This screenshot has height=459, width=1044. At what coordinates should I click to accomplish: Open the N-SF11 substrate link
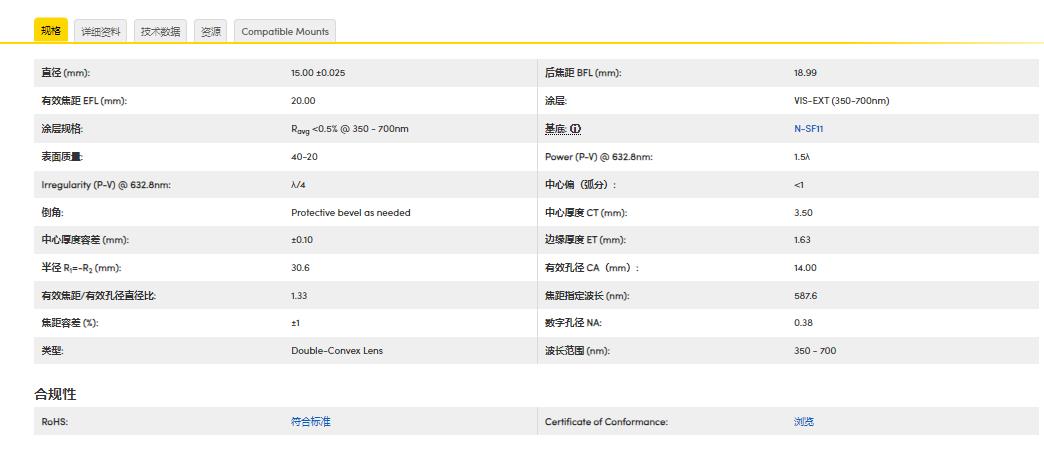click(x=808, y=129)
